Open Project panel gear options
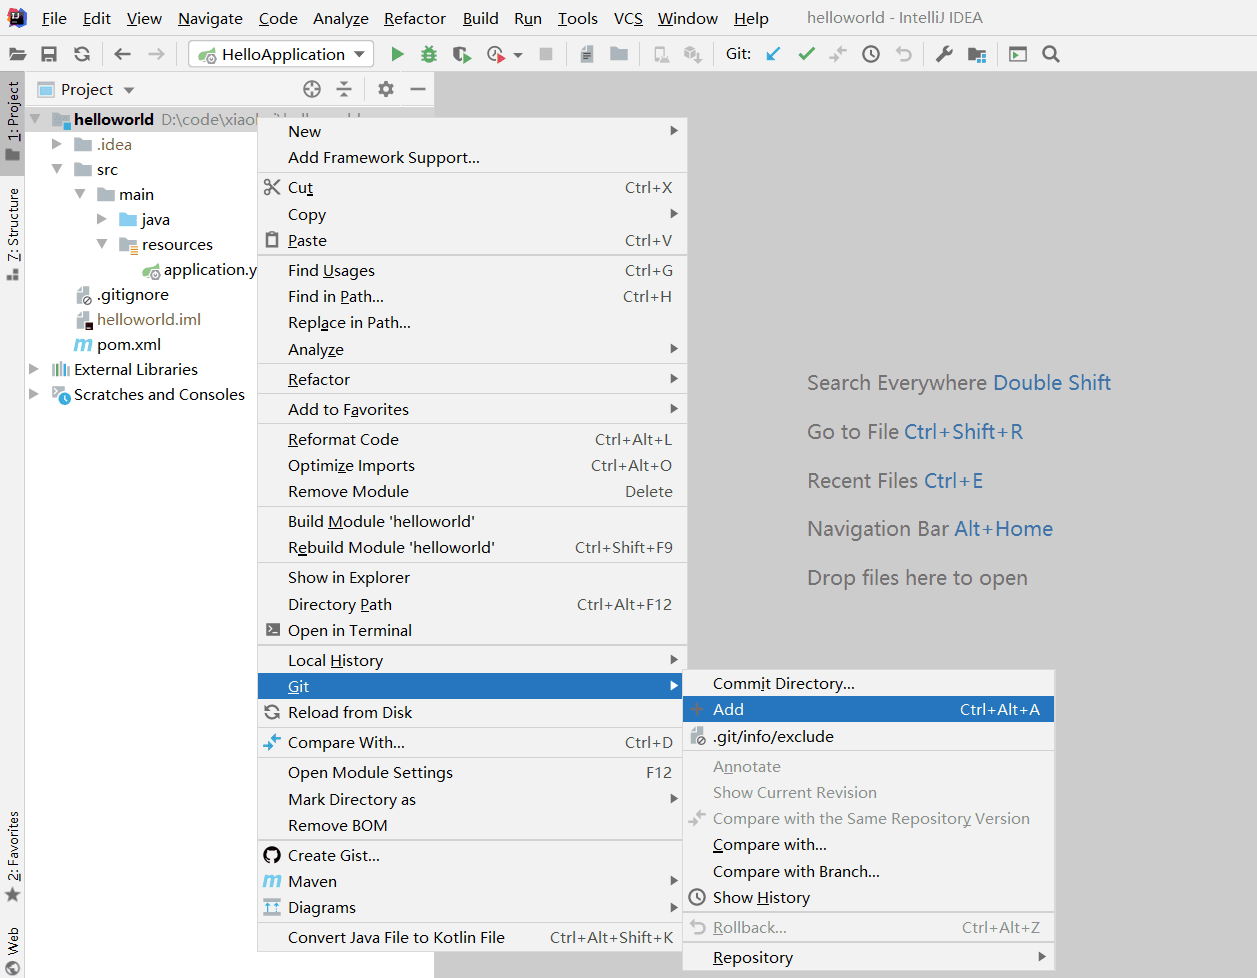The width and height of the screenshot is (1257, 978). tap(386, 89)
